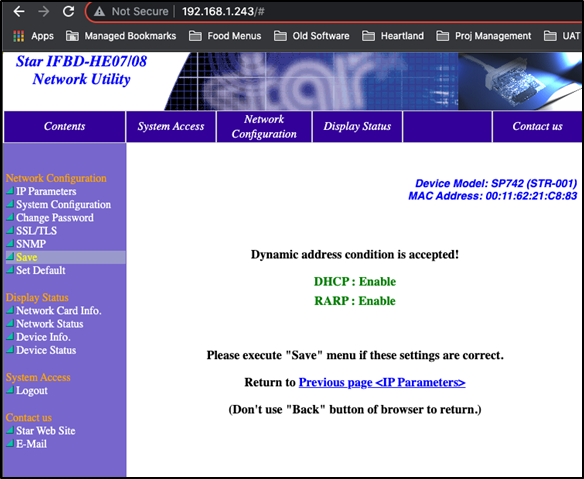Screen dimensions: 584x479
Task: Open Network Status in sidebar
Action: tap(50, 324)
